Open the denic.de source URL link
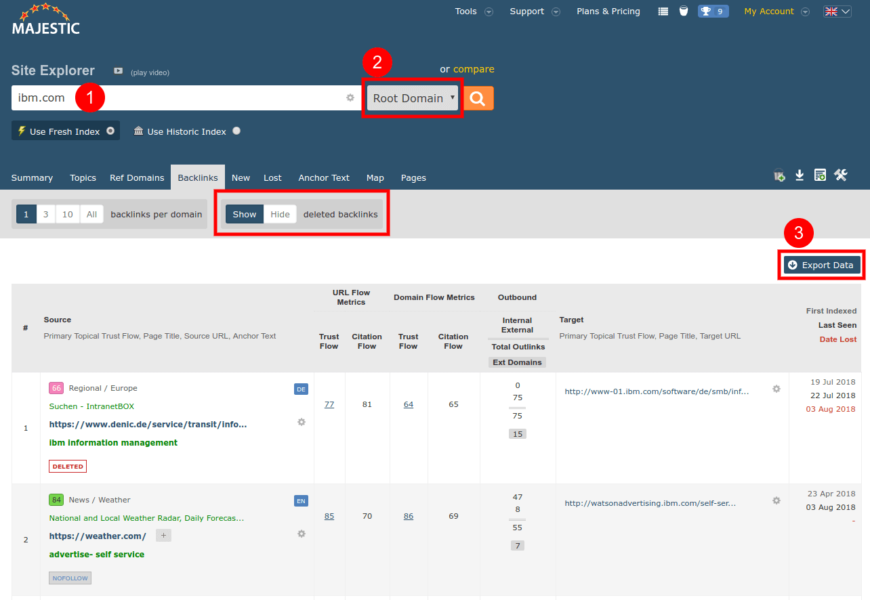Viewport: 870px width, 600px height. coord(148,424)
